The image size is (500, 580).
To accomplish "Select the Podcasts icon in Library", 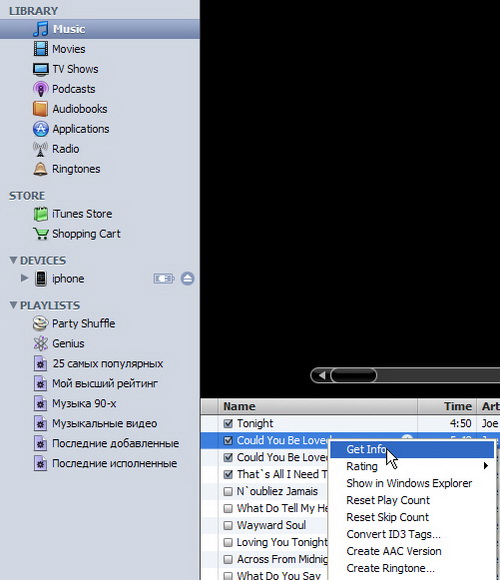I will [41, 89].
